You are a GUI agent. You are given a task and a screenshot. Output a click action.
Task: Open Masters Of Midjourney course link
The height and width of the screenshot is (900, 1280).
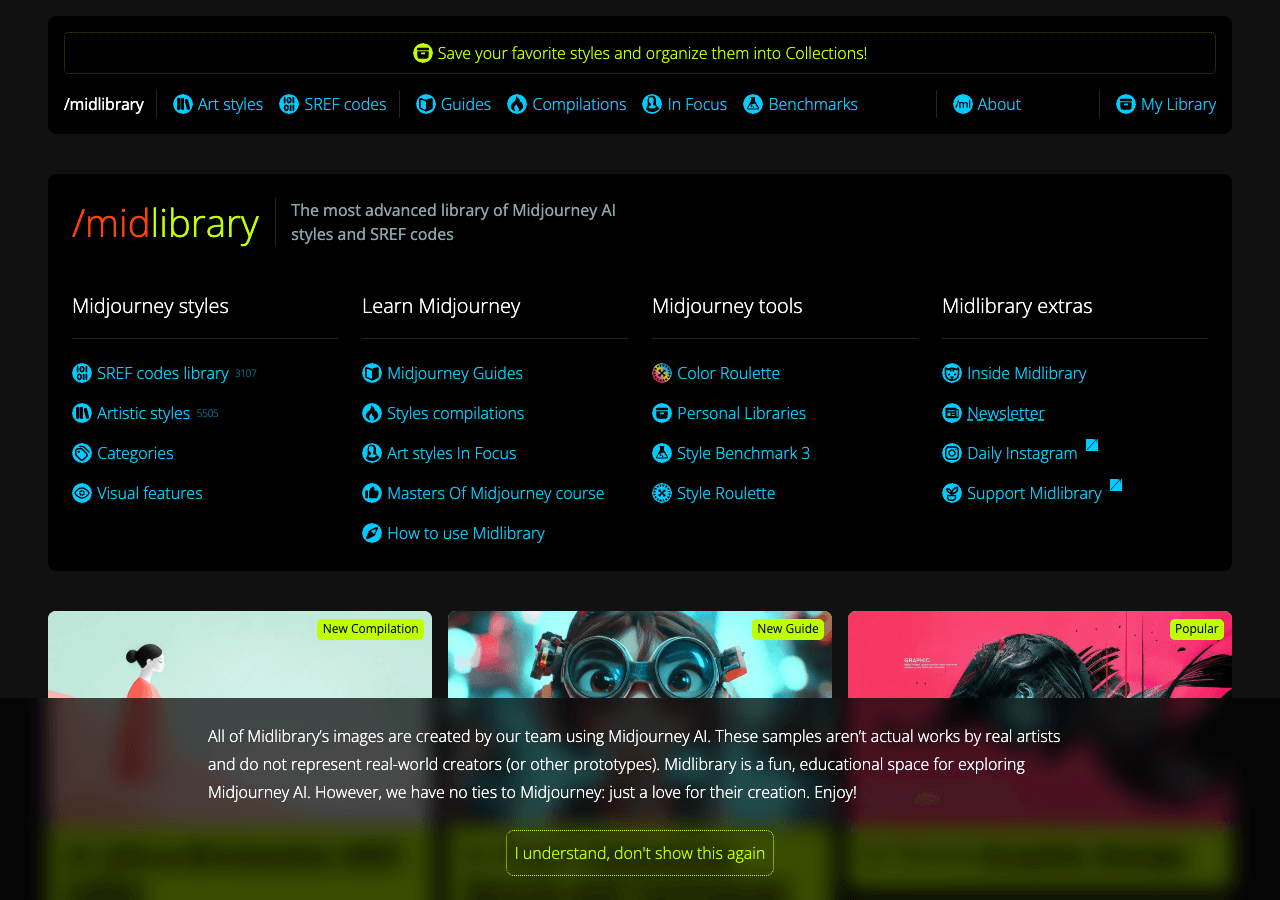click(483, 493)
